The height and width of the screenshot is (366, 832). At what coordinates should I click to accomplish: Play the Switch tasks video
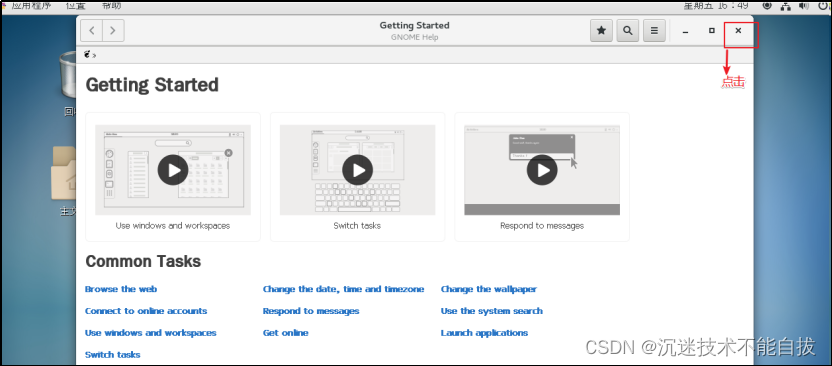point(357,170)
